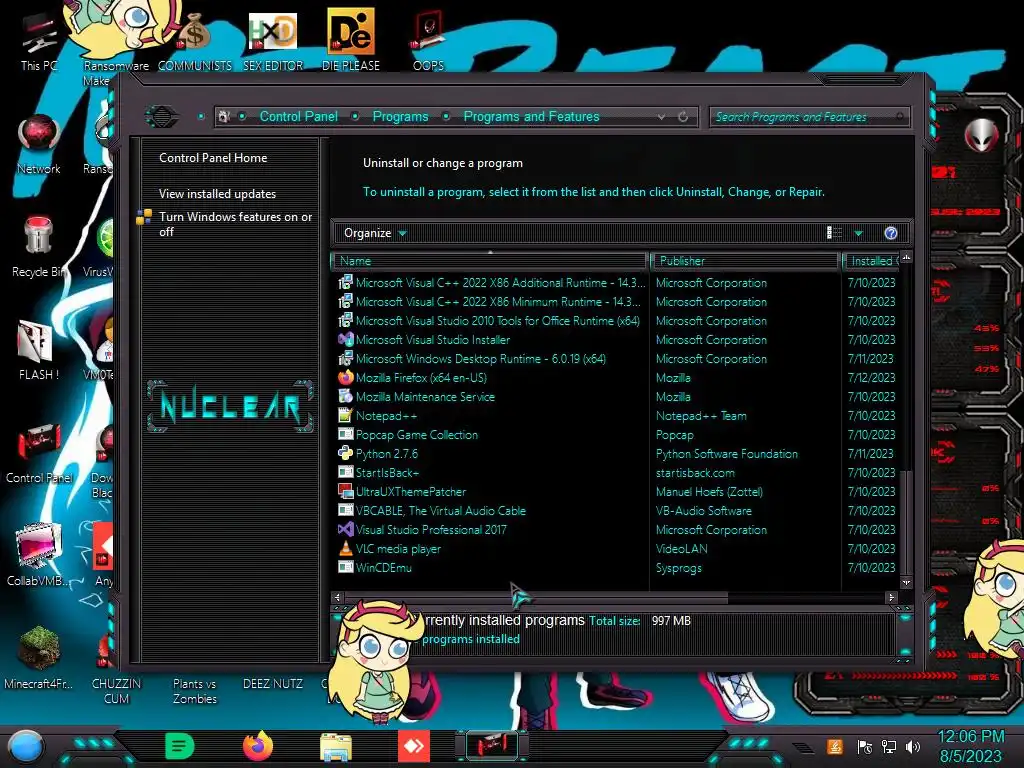The image size is (1024, 768).
Task: Launch Firefox from the taskbar
Action: [258, 746]
